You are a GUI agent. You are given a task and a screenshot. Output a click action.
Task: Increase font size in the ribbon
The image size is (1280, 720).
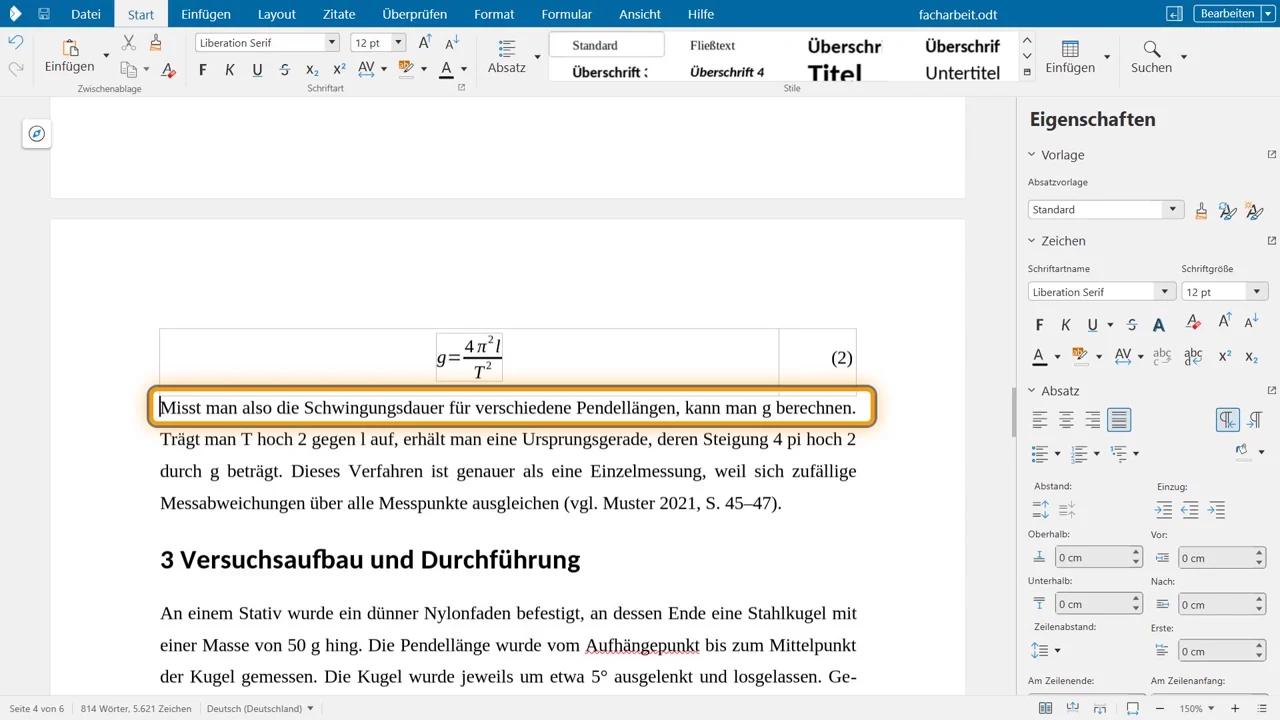point(425,42)
